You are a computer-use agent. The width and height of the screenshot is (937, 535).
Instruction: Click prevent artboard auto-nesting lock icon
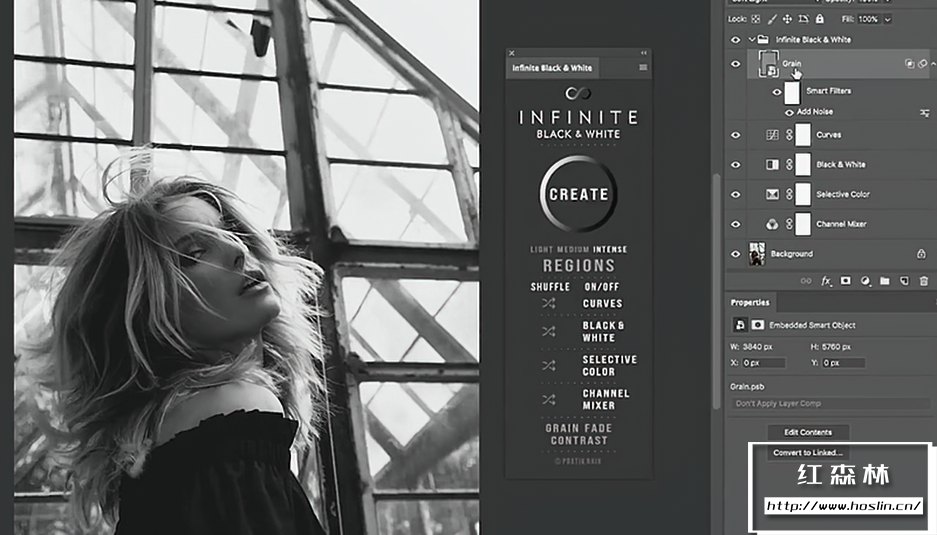tap(804, 19)
